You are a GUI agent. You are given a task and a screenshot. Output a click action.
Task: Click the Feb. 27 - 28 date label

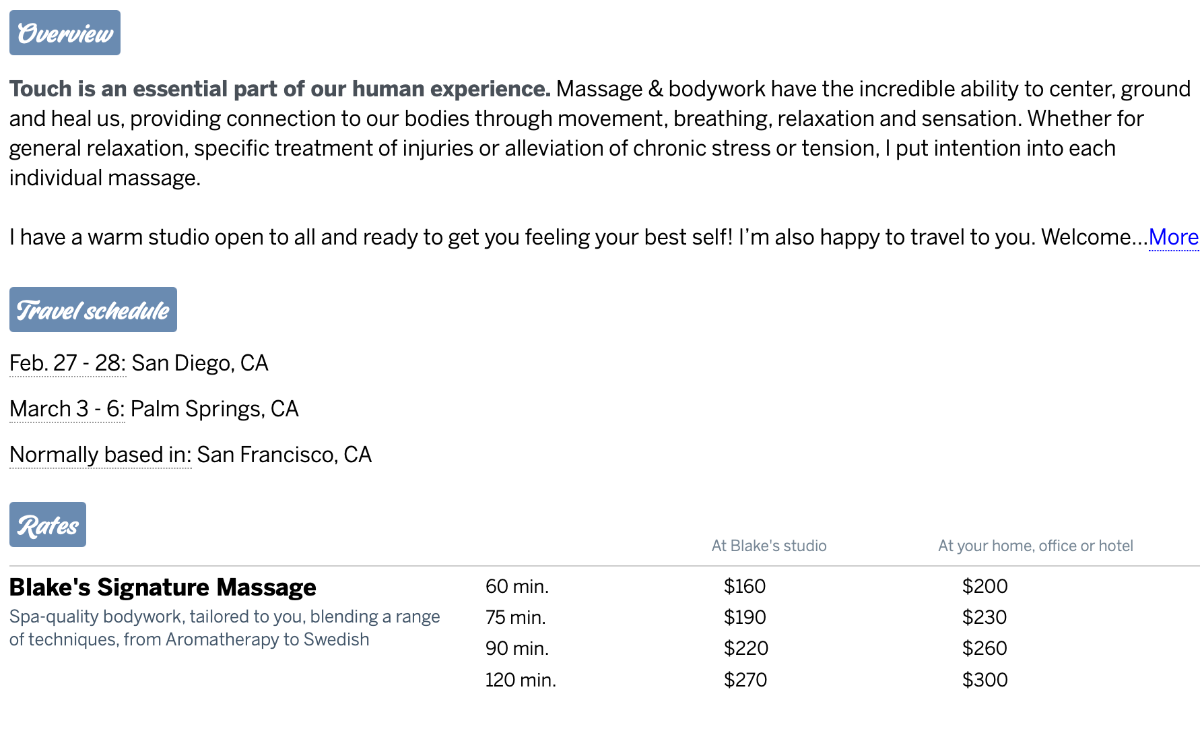tap(68, 363)
